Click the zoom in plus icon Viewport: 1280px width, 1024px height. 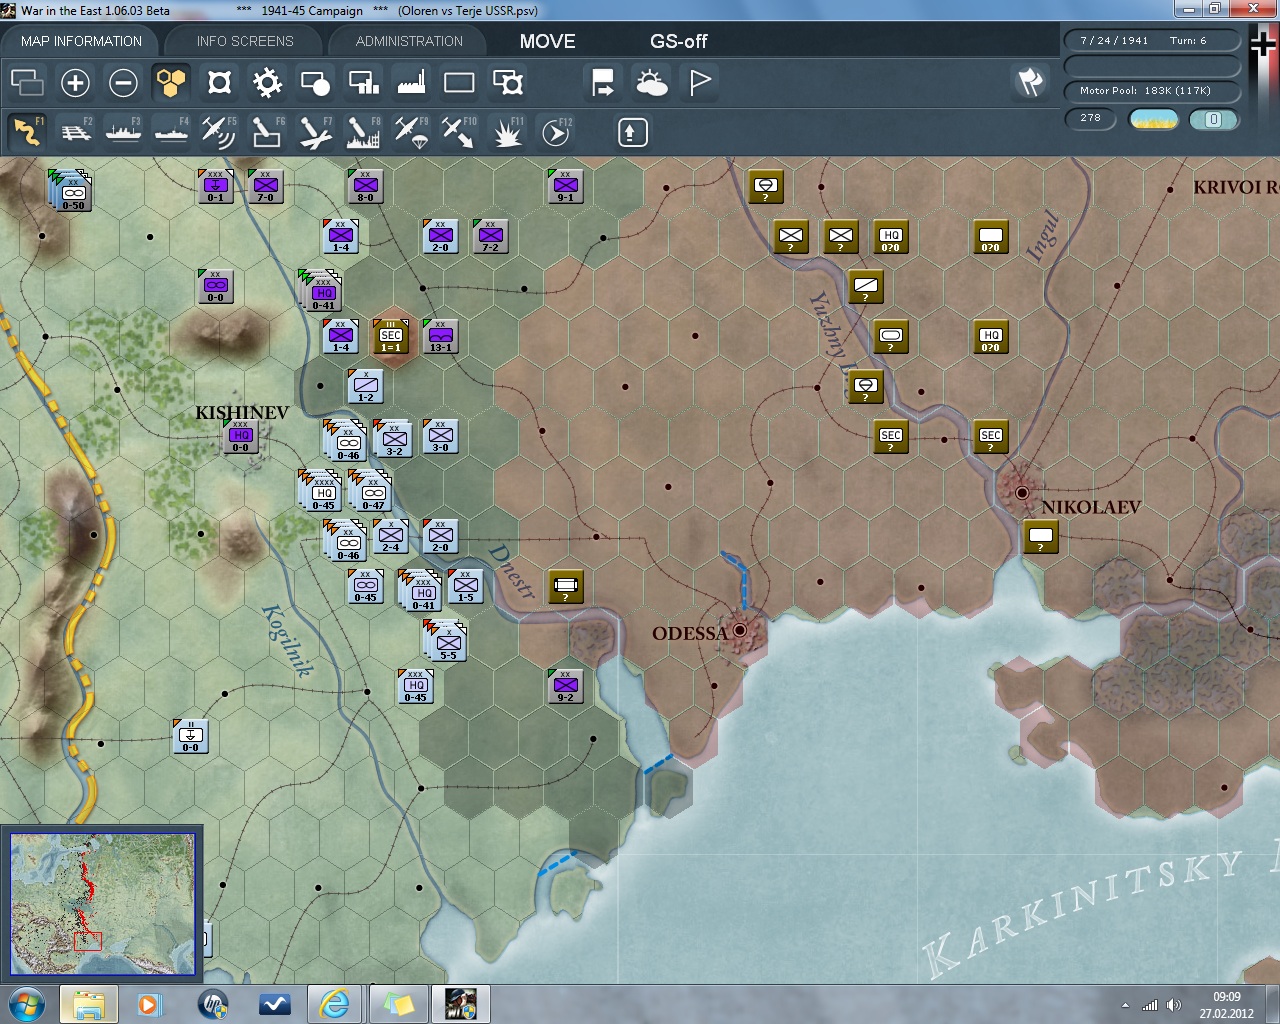point(75,83)
